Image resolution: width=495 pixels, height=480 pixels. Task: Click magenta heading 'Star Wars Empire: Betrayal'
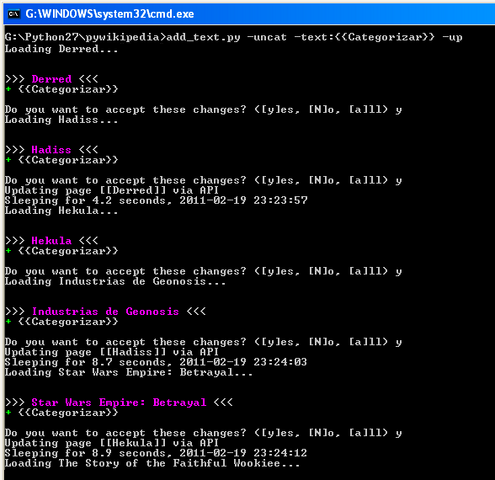tap(119, 402)
